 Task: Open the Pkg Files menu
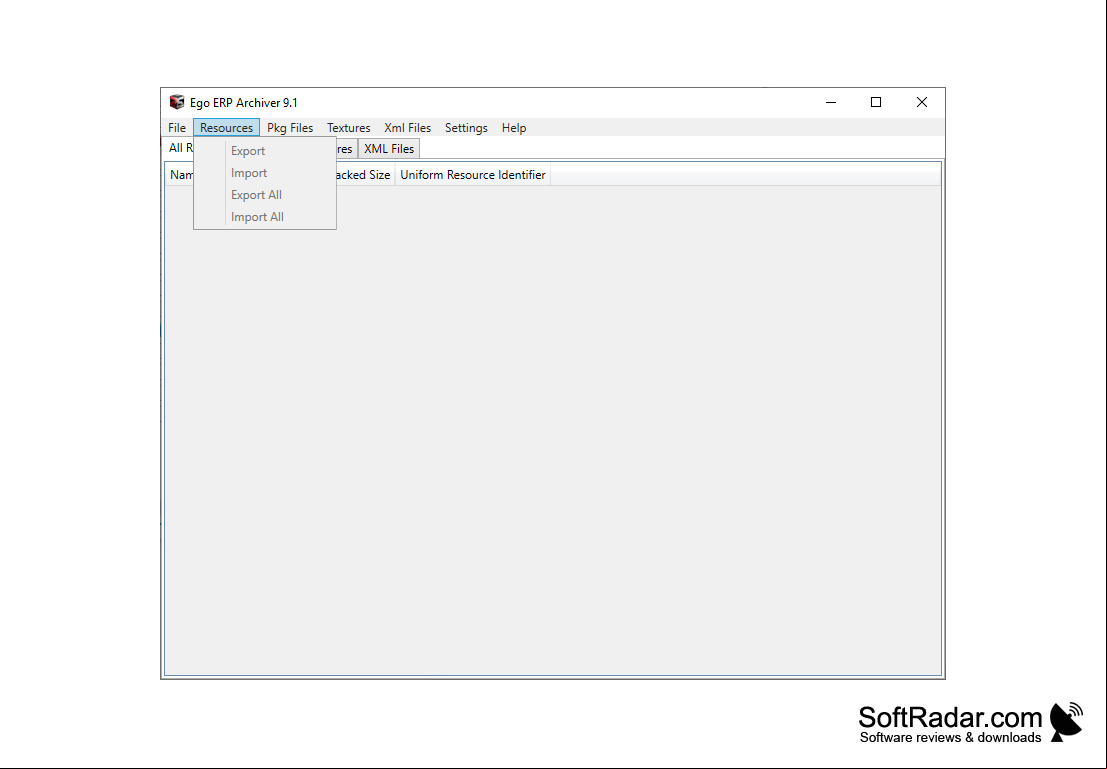(x=289, y=128)
